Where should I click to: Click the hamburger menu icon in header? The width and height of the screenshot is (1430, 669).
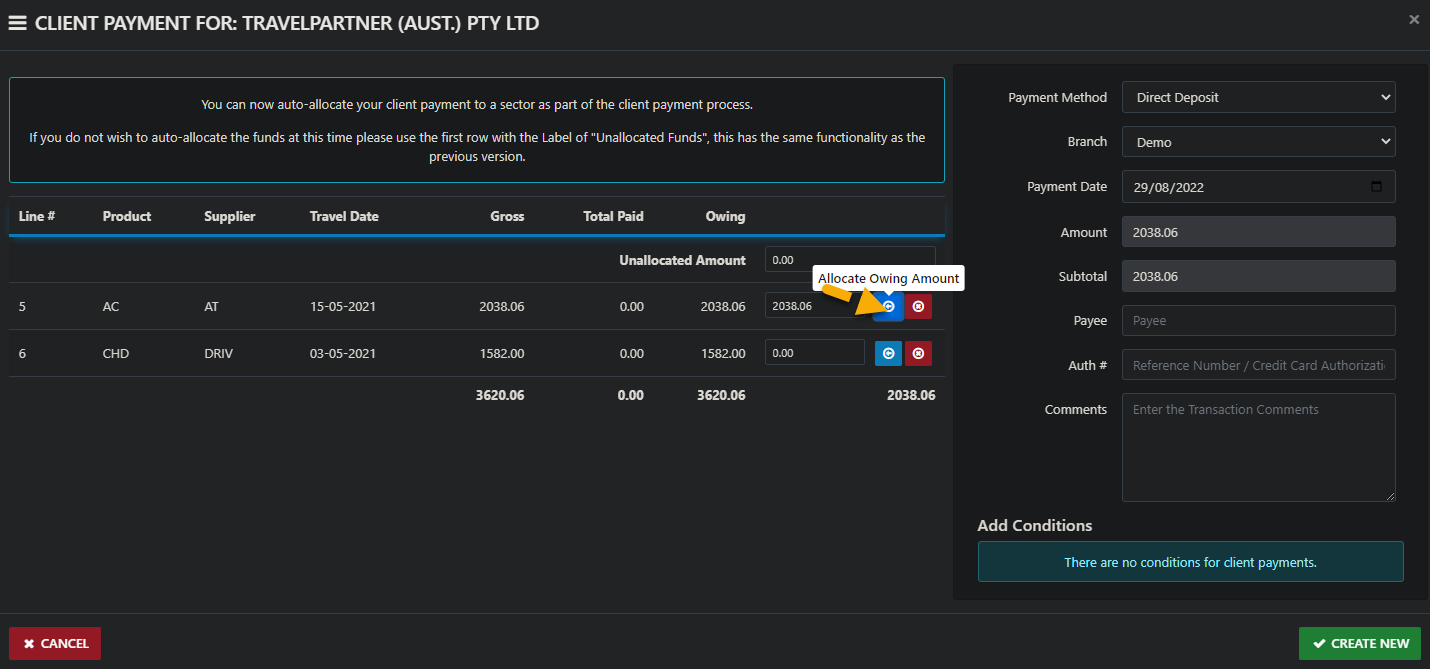17,23
